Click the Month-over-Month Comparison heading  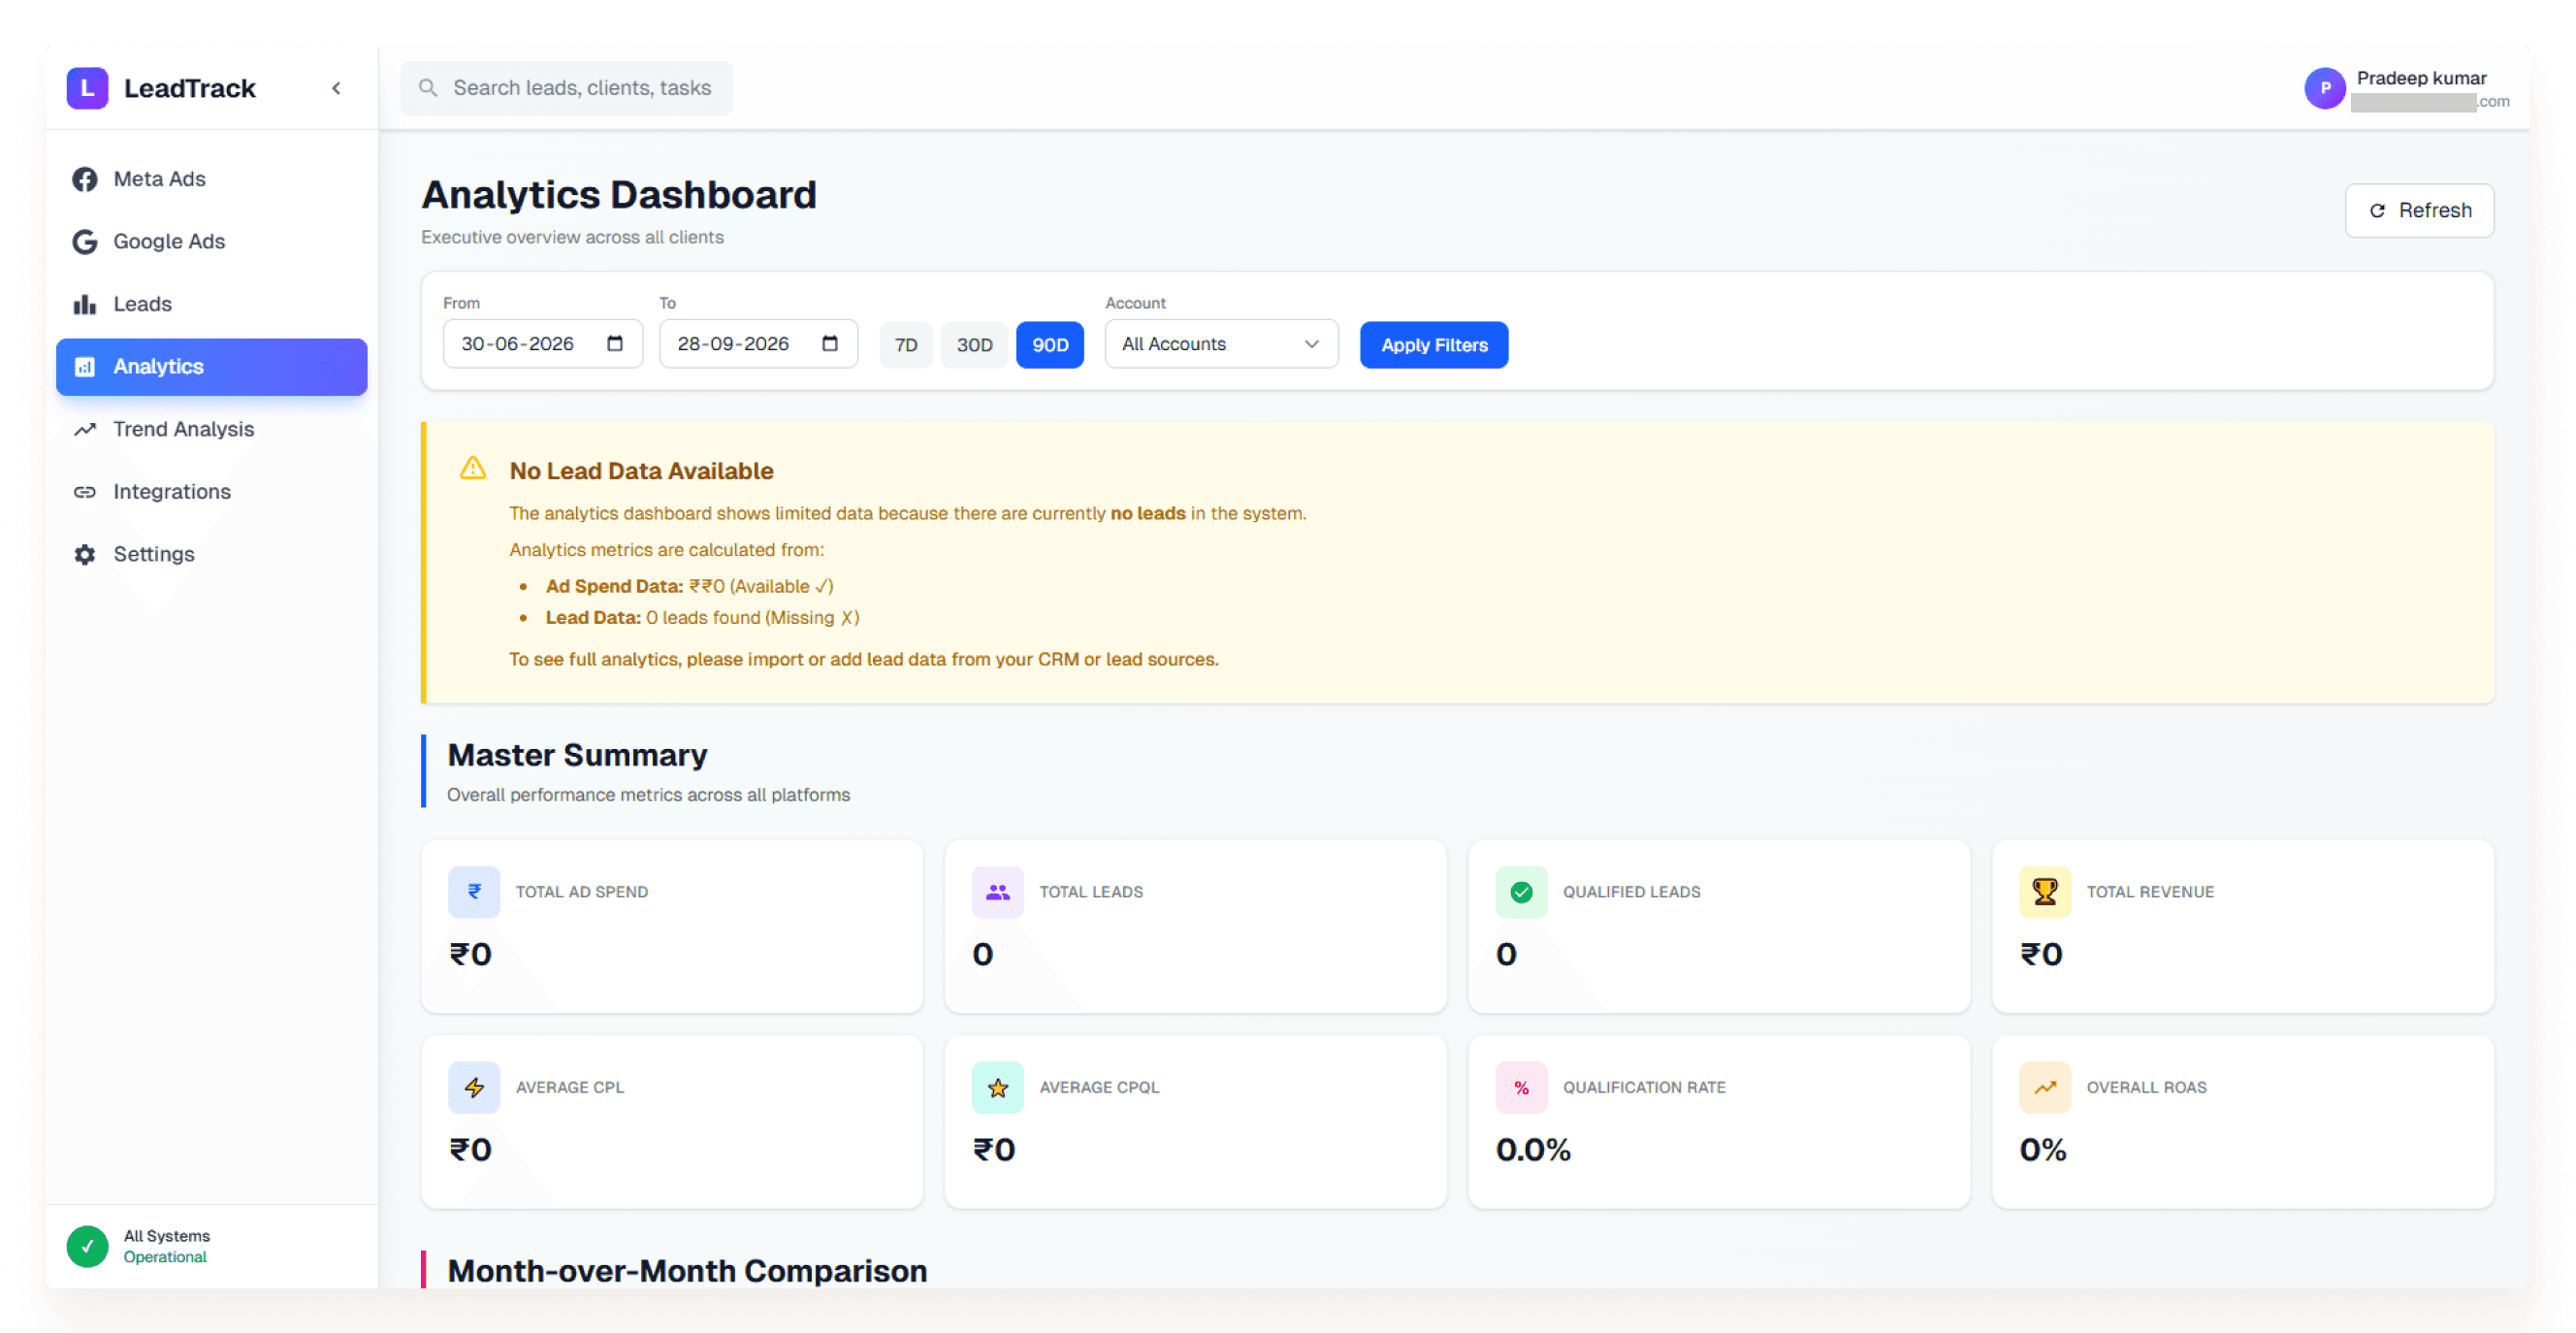click(687, 1271)
